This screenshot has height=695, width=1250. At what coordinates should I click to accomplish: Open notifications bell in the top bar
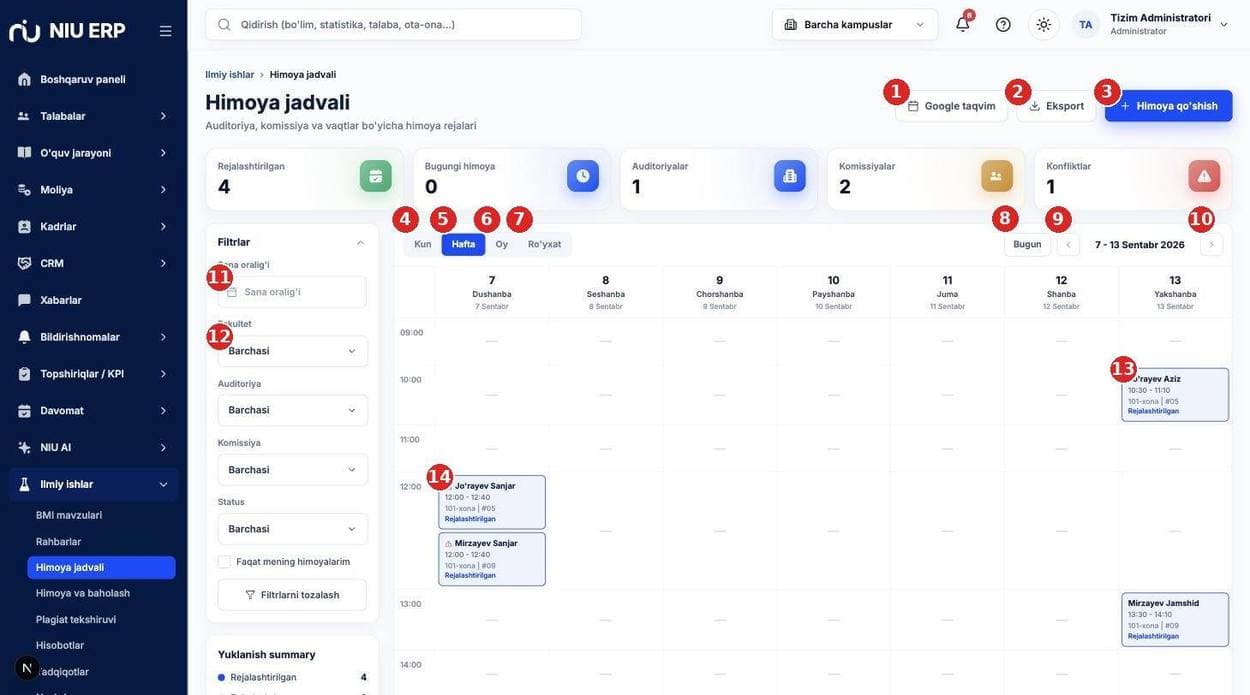click(x=963, y=24)
